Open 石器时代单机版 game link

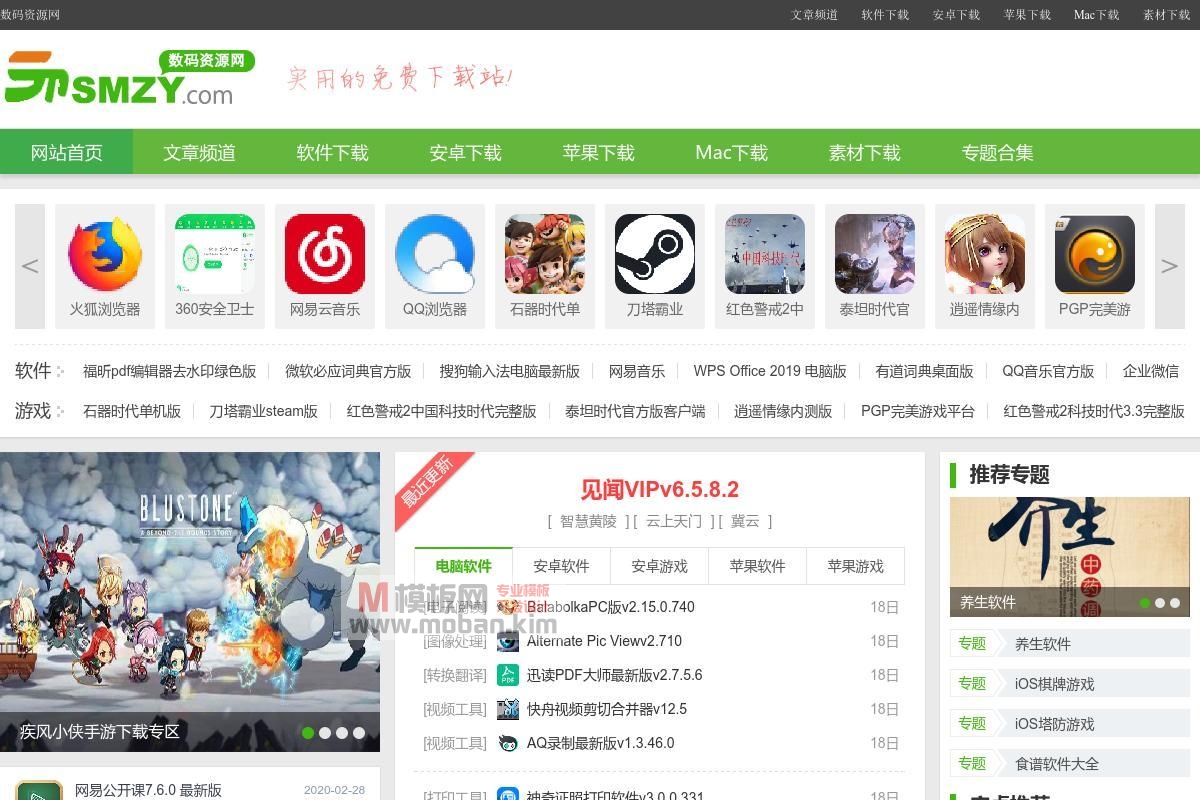tap(132, 411)
